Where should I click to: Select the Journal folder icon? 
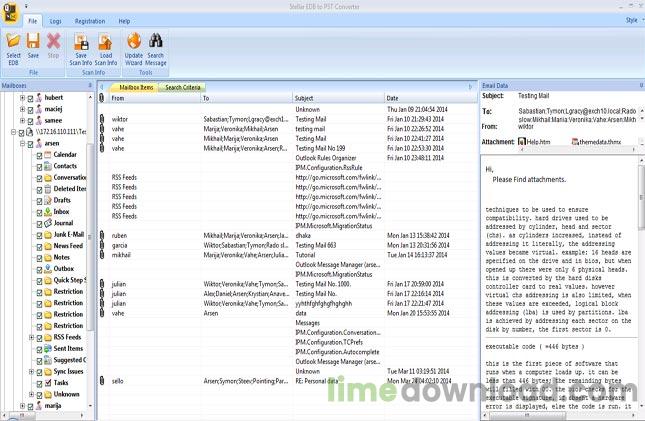coord(48,223)
